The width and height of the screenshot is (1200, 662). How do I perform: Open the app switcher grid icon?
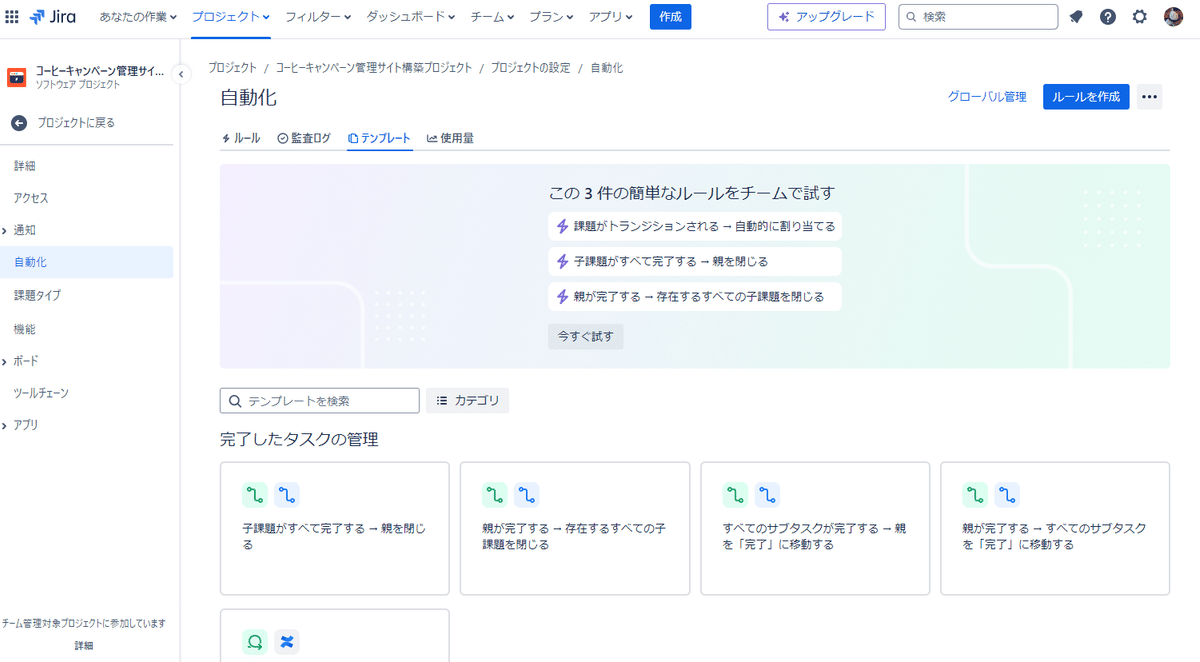[13, 17]
